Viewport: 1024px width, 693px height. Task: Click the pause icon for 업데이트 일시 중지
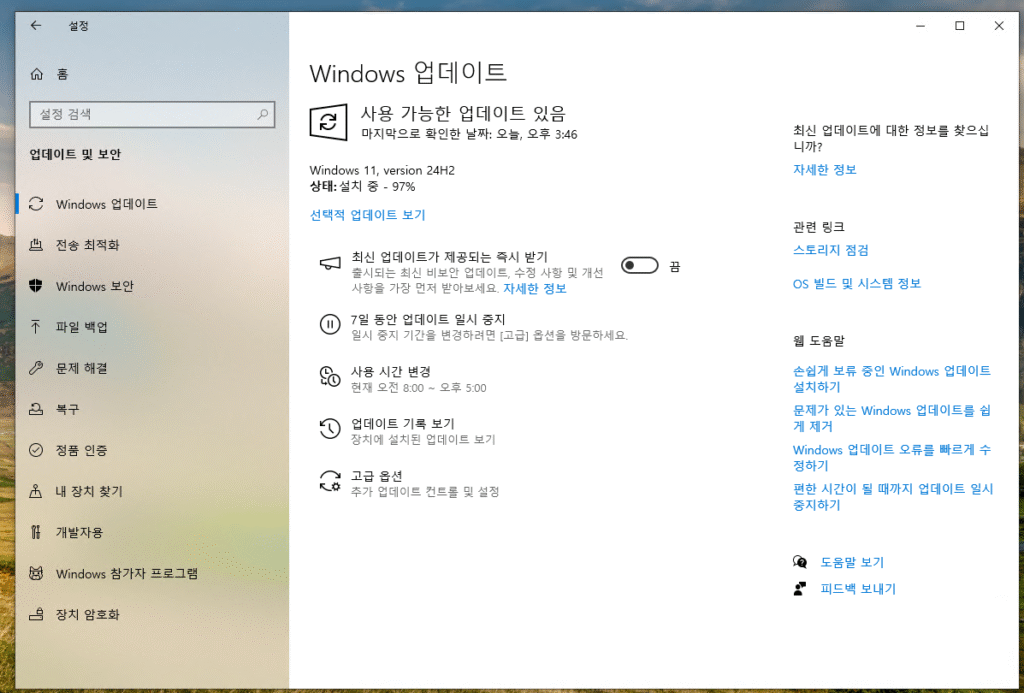(330, 324)
